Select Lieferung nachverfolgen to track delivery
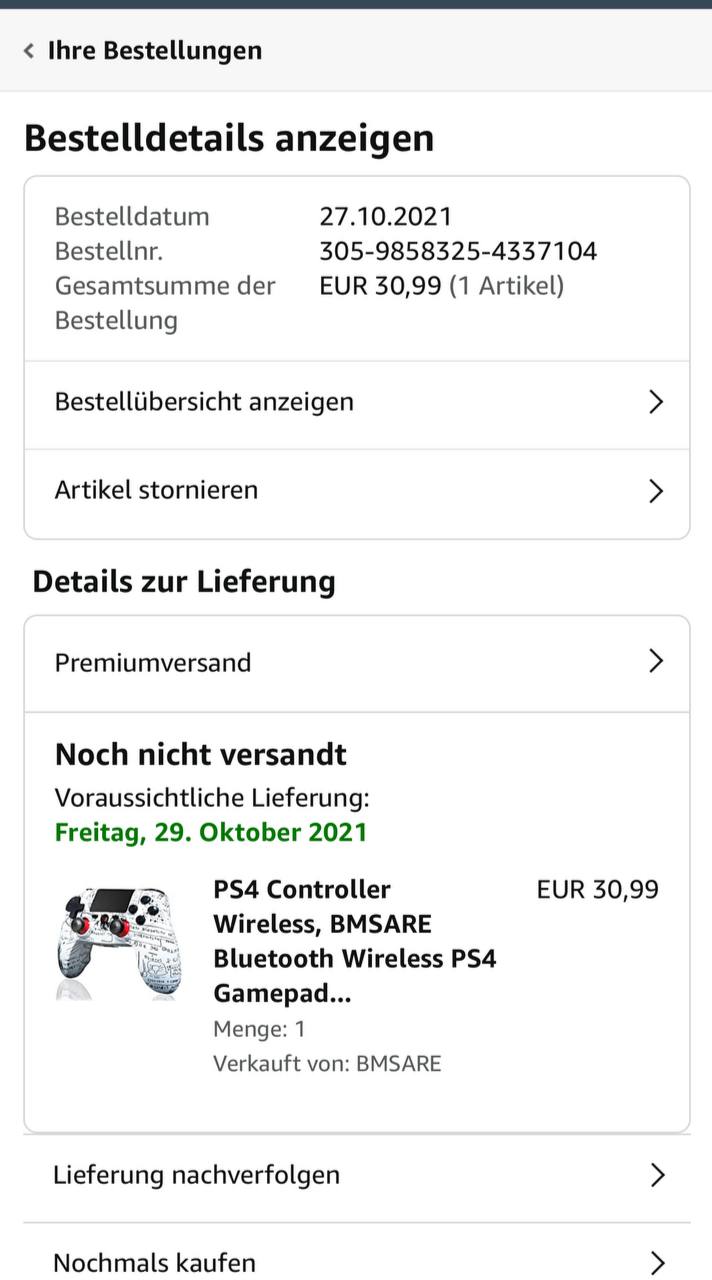 pyautogui.click(x=357, y=1175)
